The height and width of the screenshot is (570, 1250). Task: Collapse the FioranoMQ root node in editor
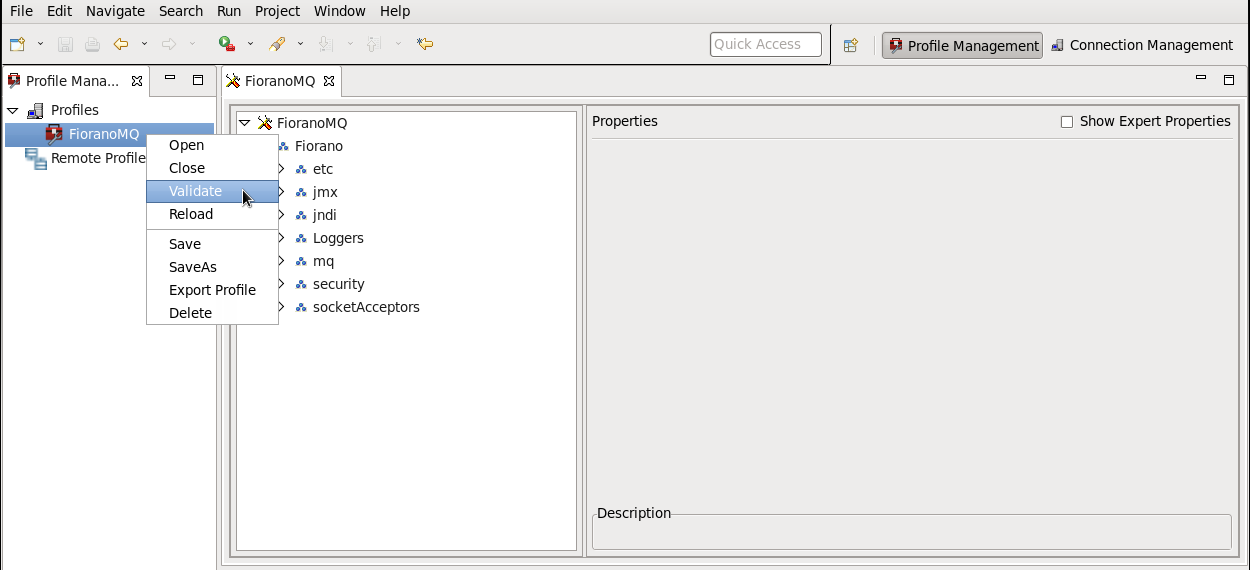pyautogui.click(x=245, y=123)
